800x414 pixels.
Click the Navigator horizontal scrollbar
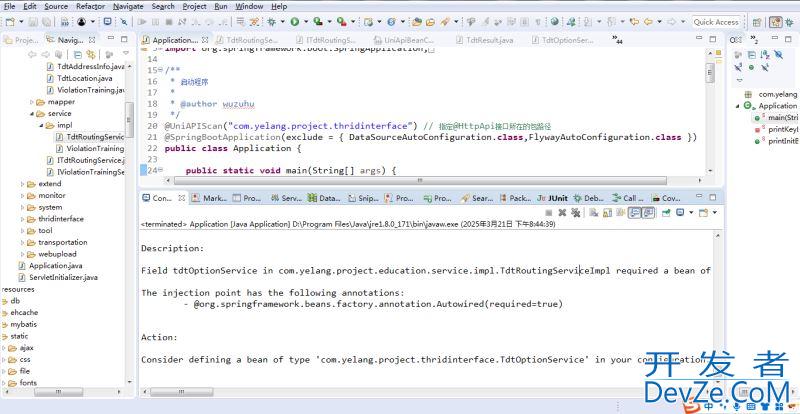[x=59, y=392]
